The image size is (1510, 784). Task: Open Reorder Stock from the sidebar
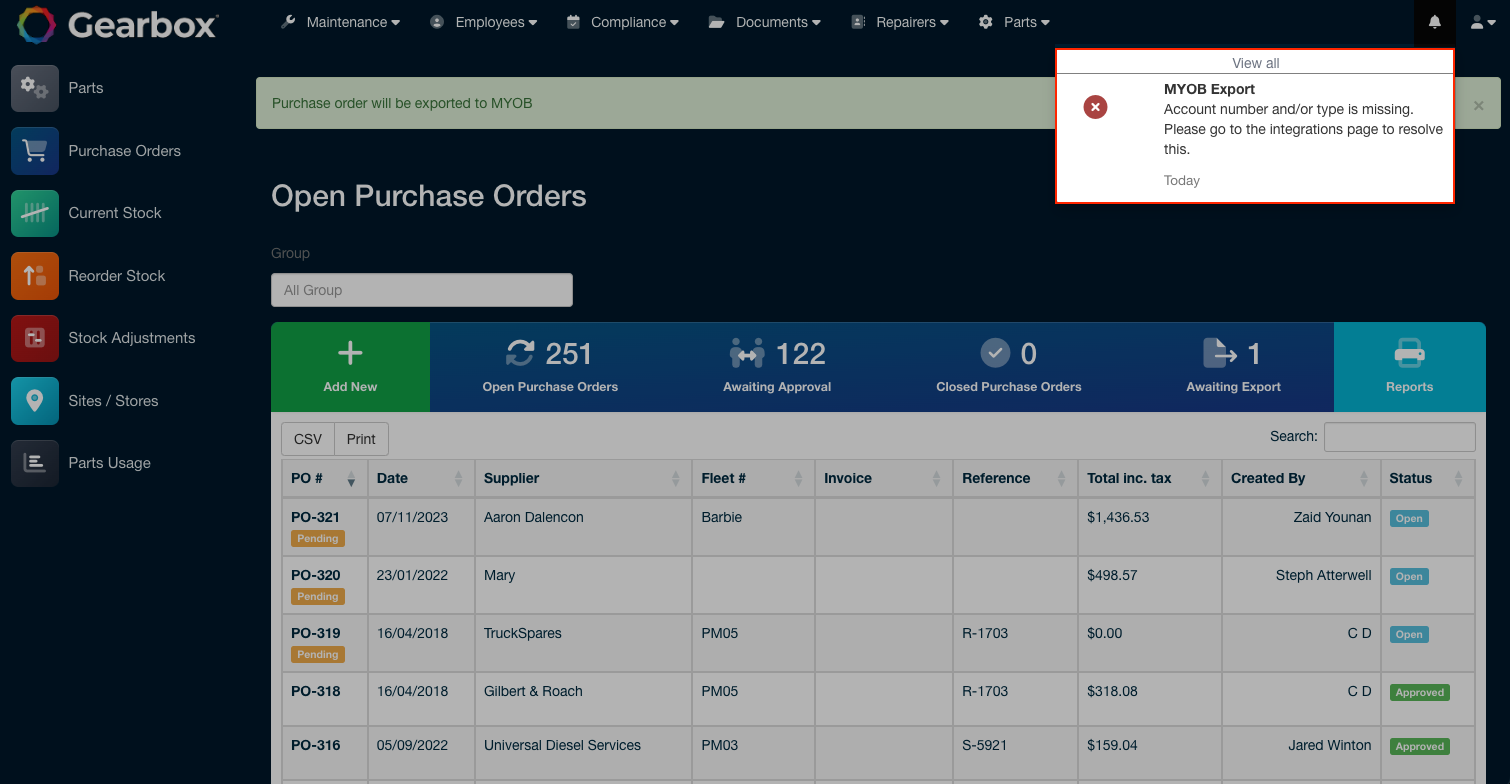click(34, 275)
